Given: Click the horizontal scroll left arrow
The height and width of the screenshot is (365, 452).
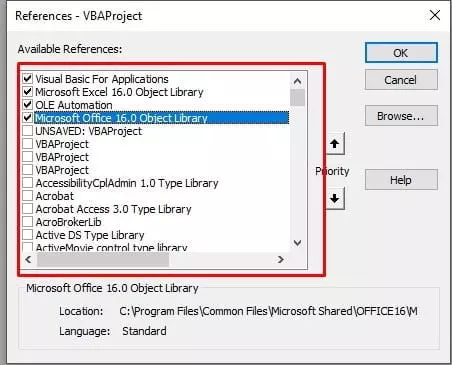Looking at the screenshot, I should (x=29, y=259).
